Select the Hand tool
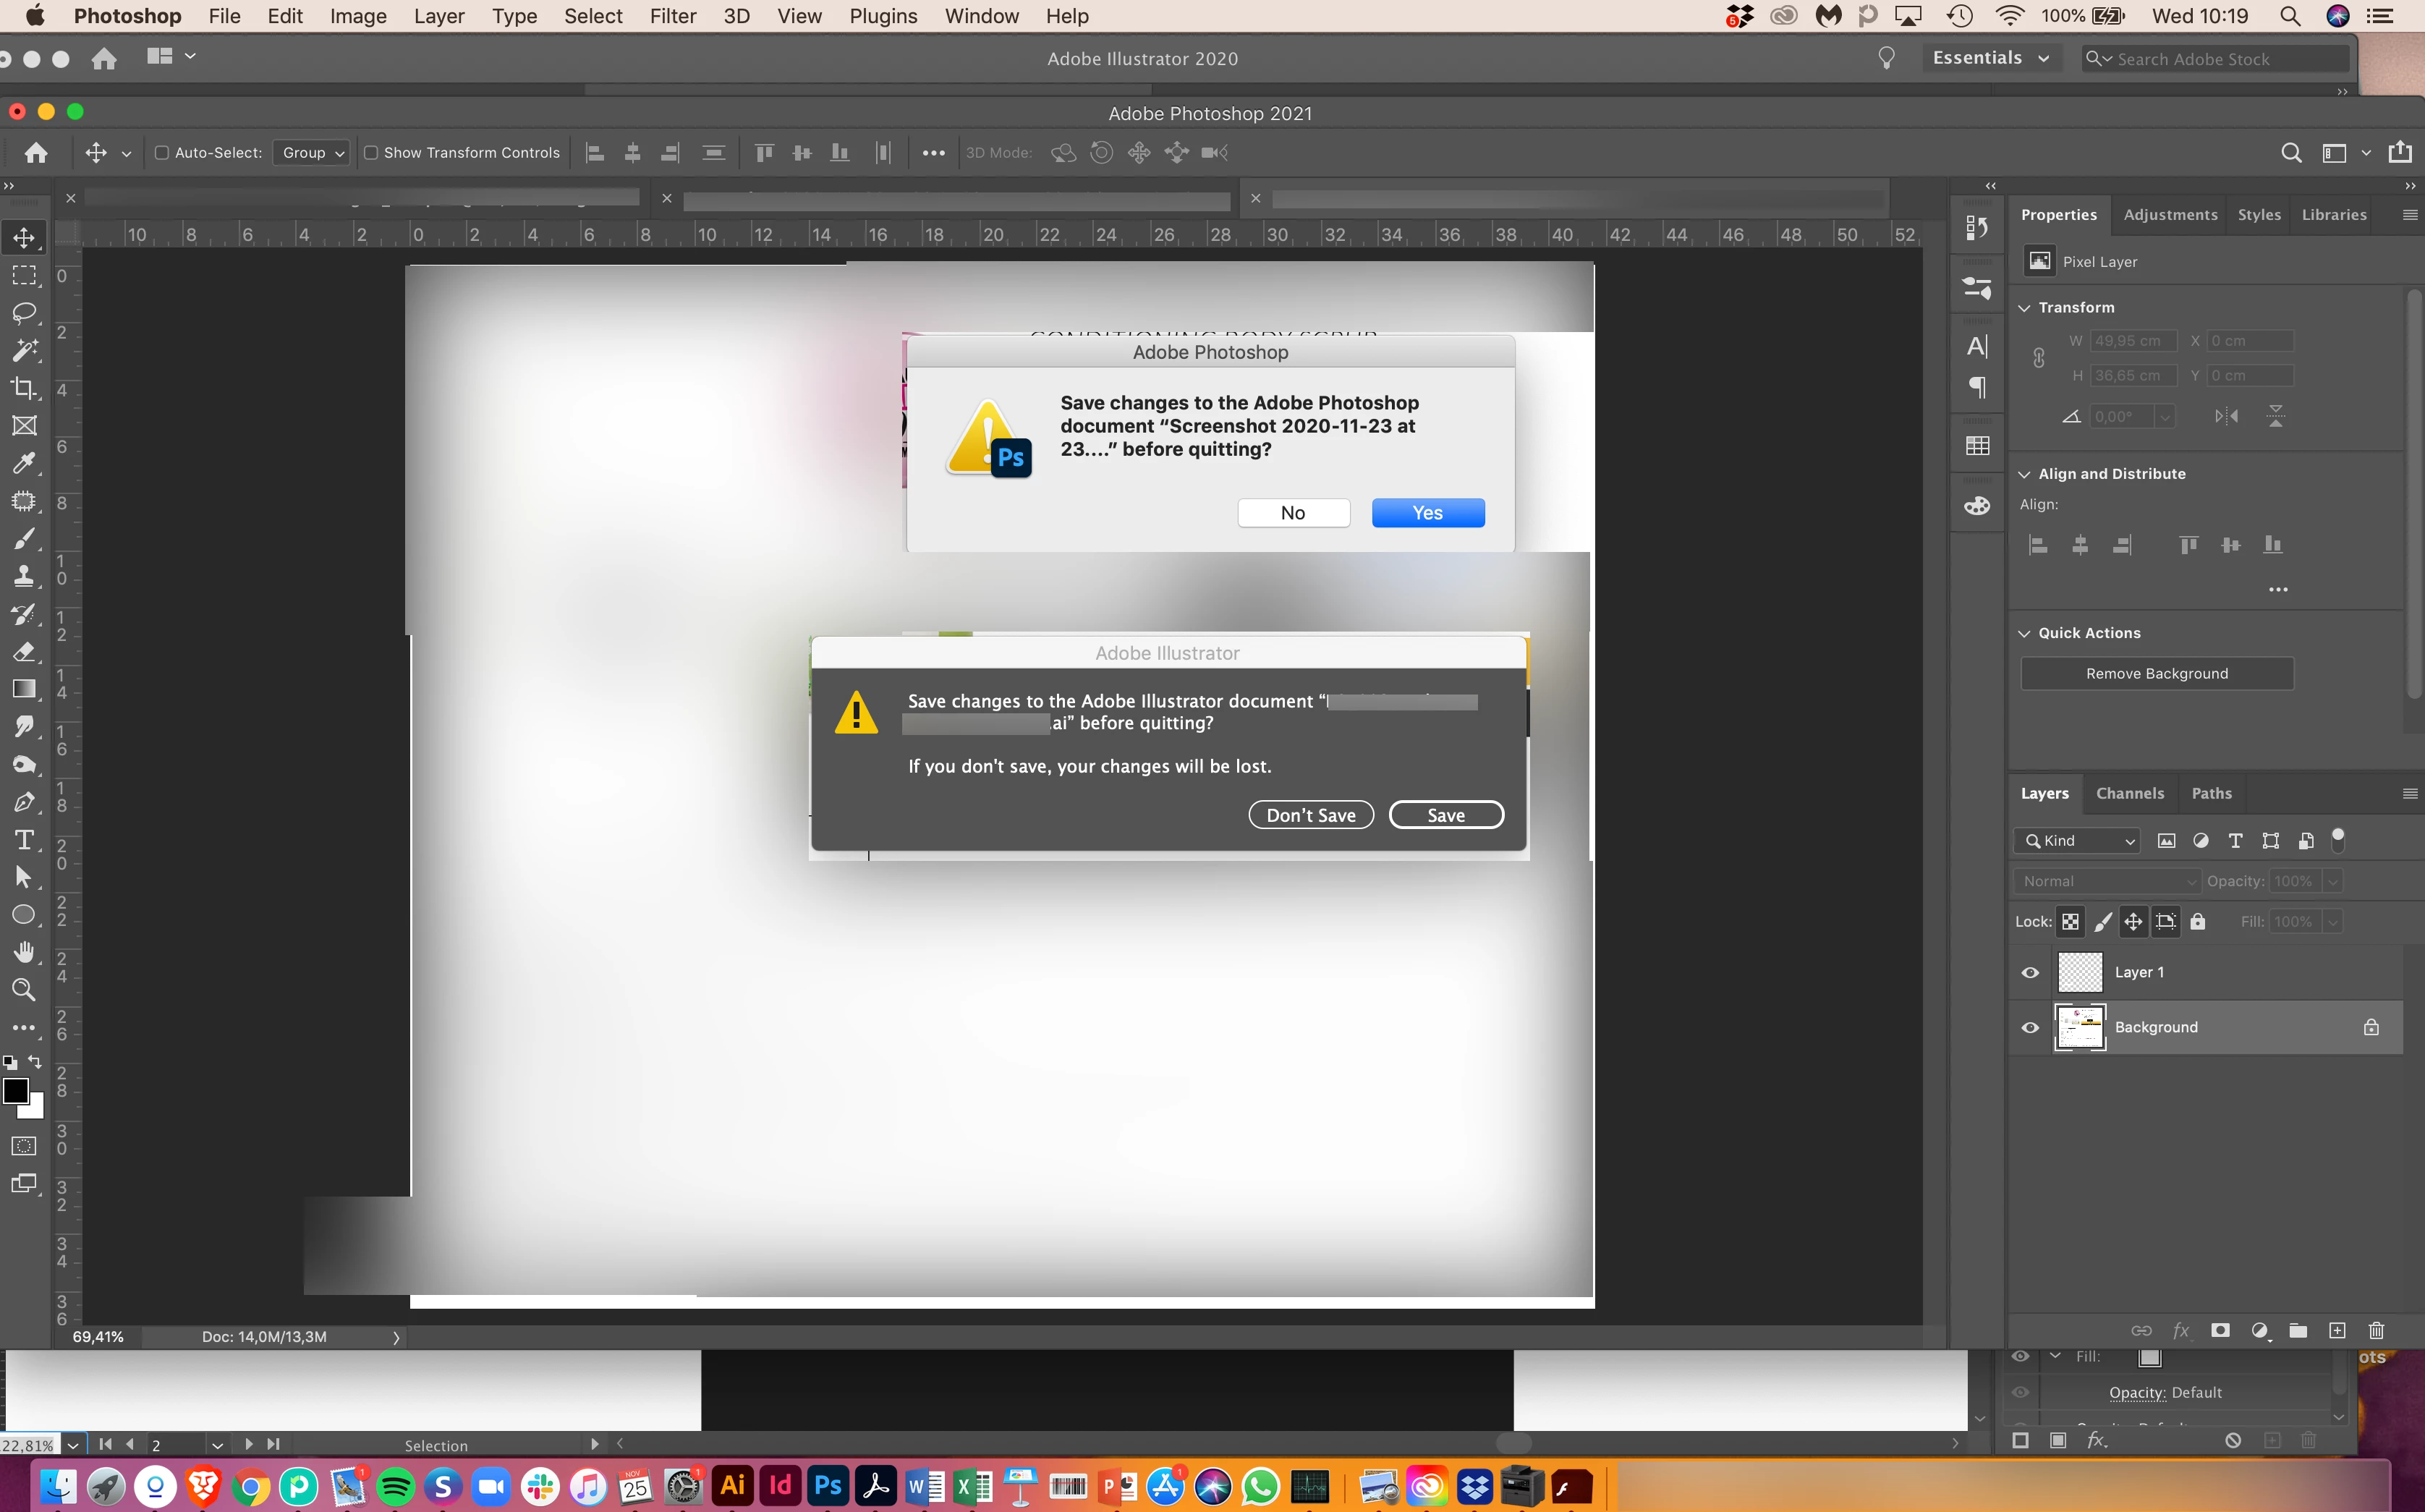Screen dimensions: 2425x1512 [x=24, y=952]
